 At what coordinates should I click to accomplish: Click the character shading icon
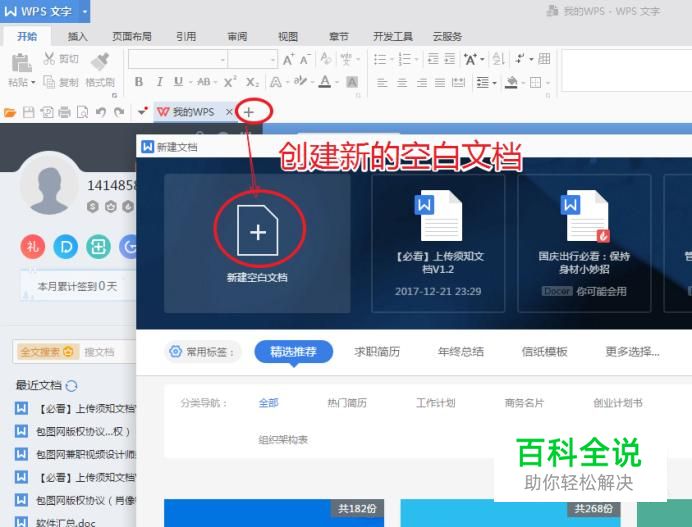(352, 82)
